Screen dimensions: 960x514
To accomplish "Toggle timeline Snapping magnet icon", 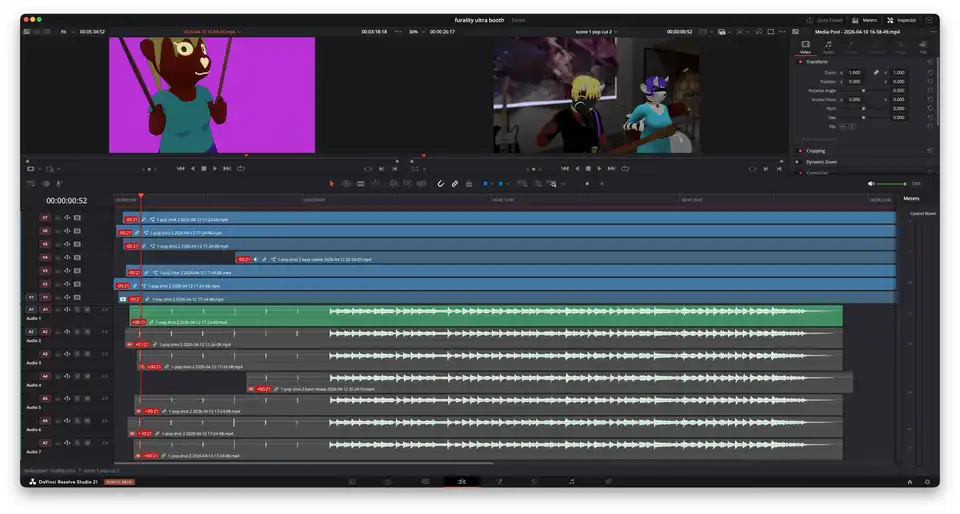I will [x=440, y=184].
